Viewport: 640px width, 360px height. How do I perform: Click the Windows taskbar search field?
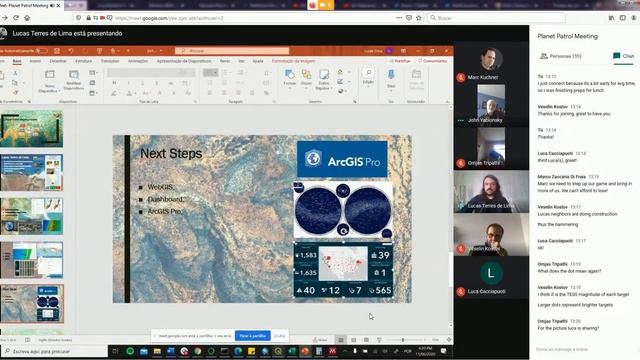pyautogui.click(x=55, y=351)
